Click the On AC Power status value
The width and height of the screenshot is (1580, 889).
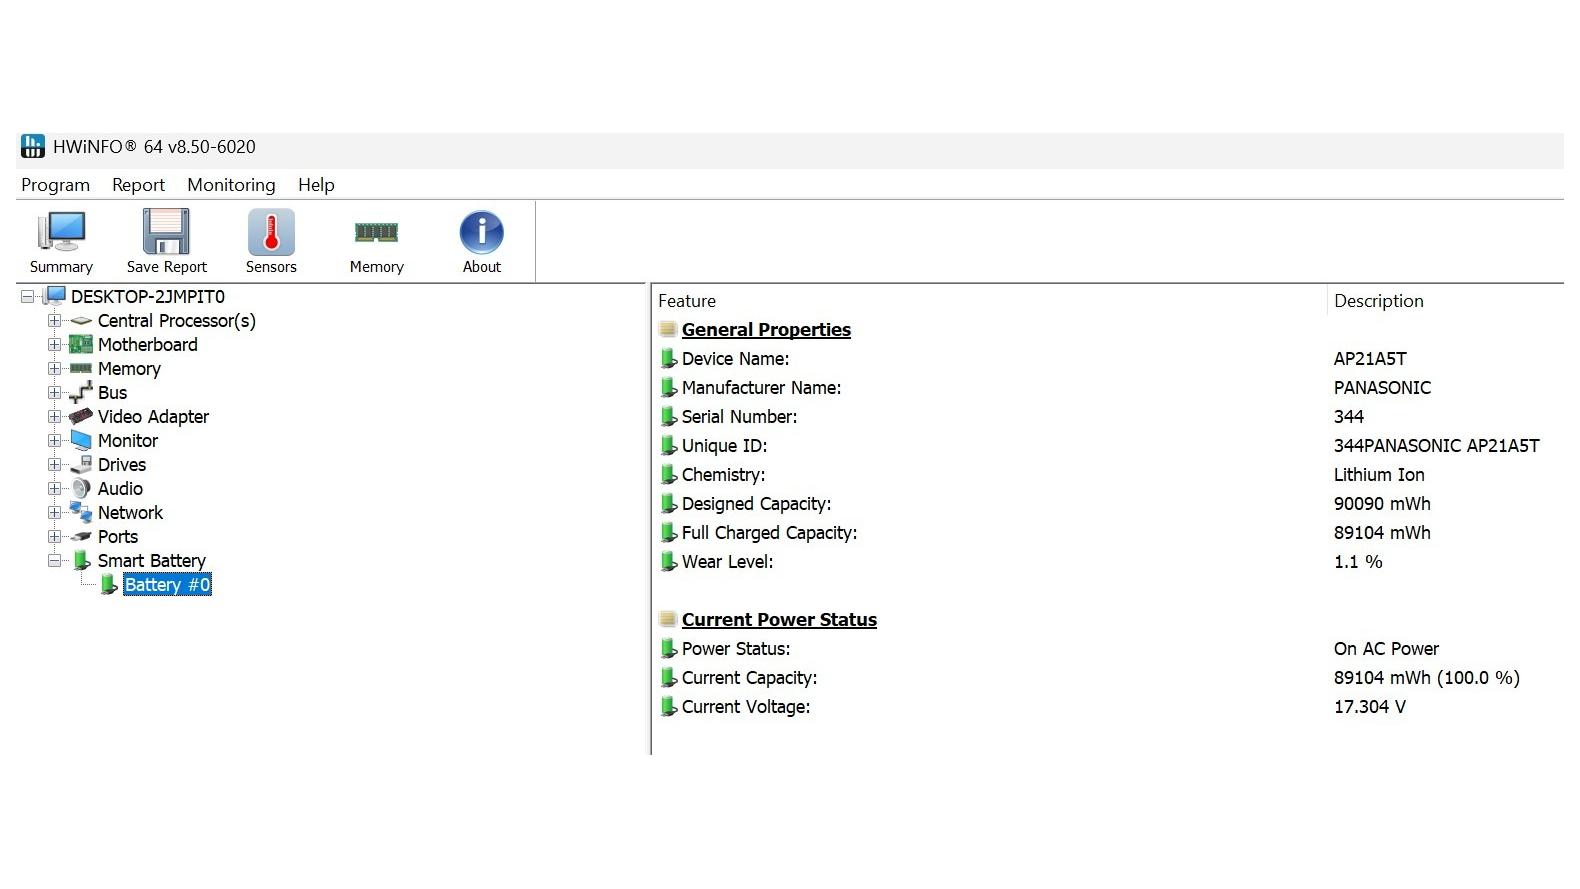pyautogui.click(x=1386, y=649)
